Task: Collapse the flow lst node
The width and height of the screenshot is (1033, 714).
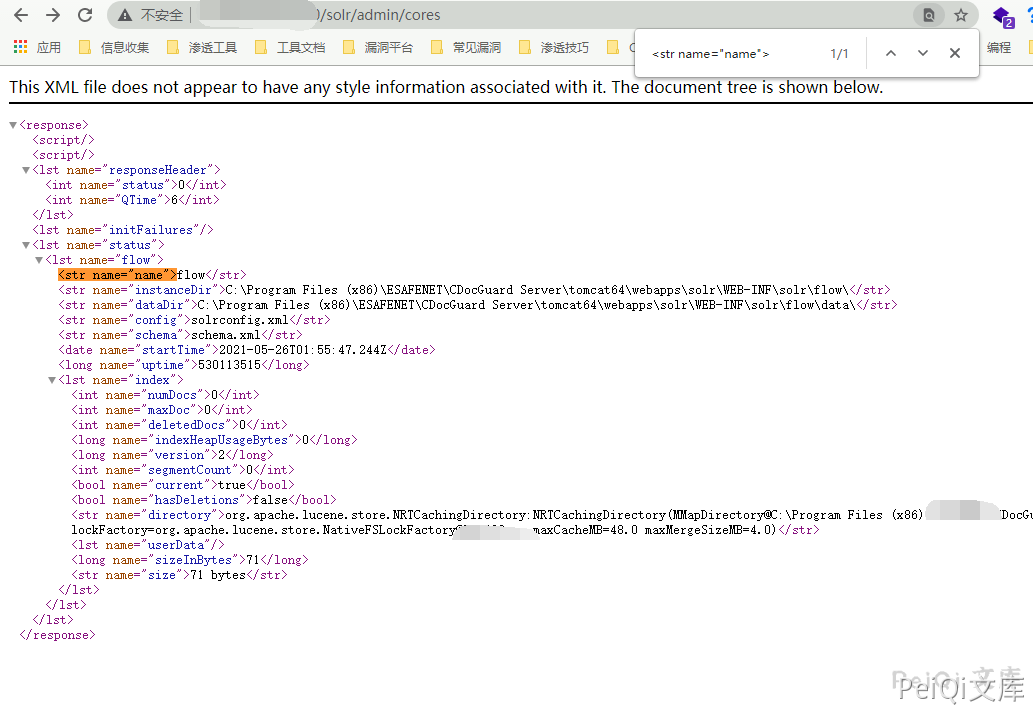Action: click(x=39, y=260)
